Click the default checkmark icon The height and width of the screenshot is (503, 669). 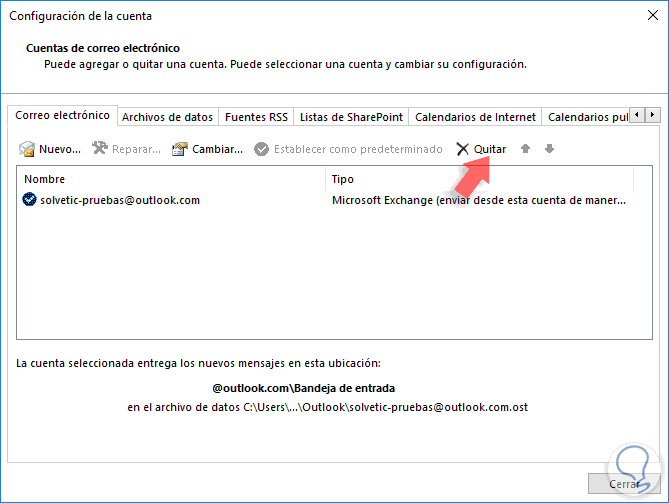[261, 149]
